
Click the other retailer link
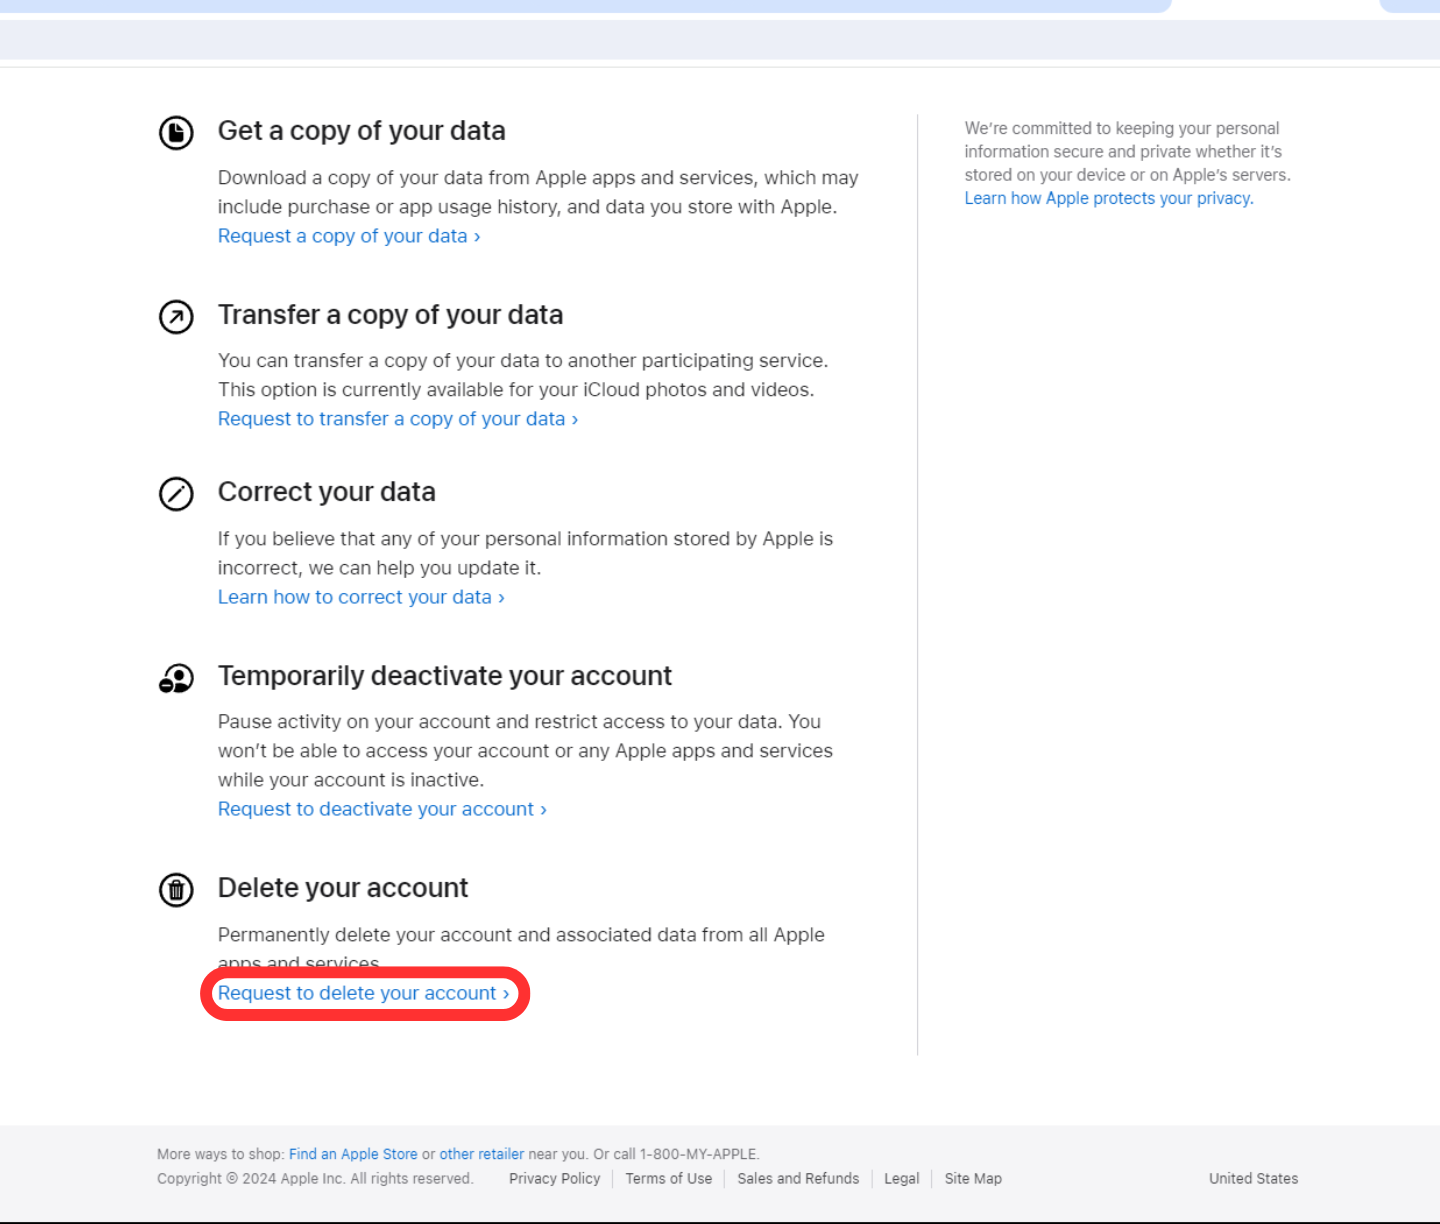(x=481, y=1154)
